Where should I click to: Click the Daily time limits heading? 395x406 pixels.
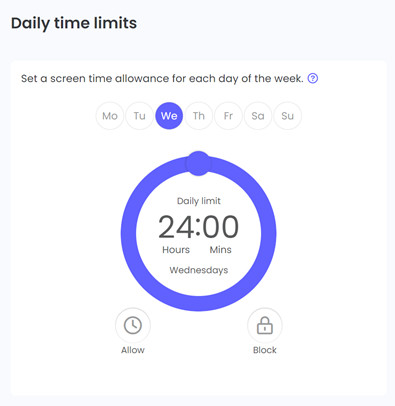pos(74,24)
